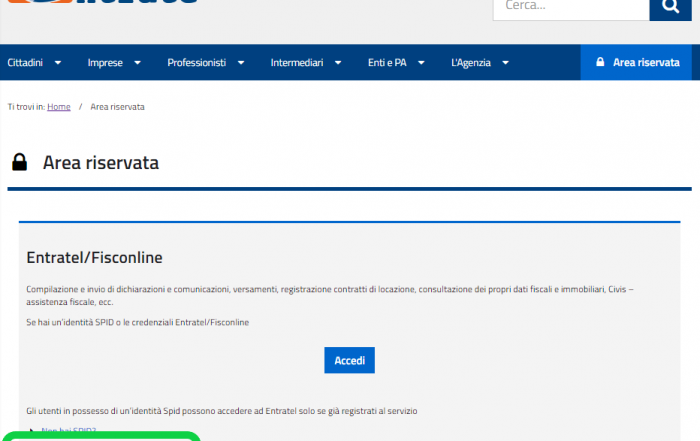Expand the Imprese dropdown arrow
Image resolution: width=700 pixels, height=441 pixels.
138,63
